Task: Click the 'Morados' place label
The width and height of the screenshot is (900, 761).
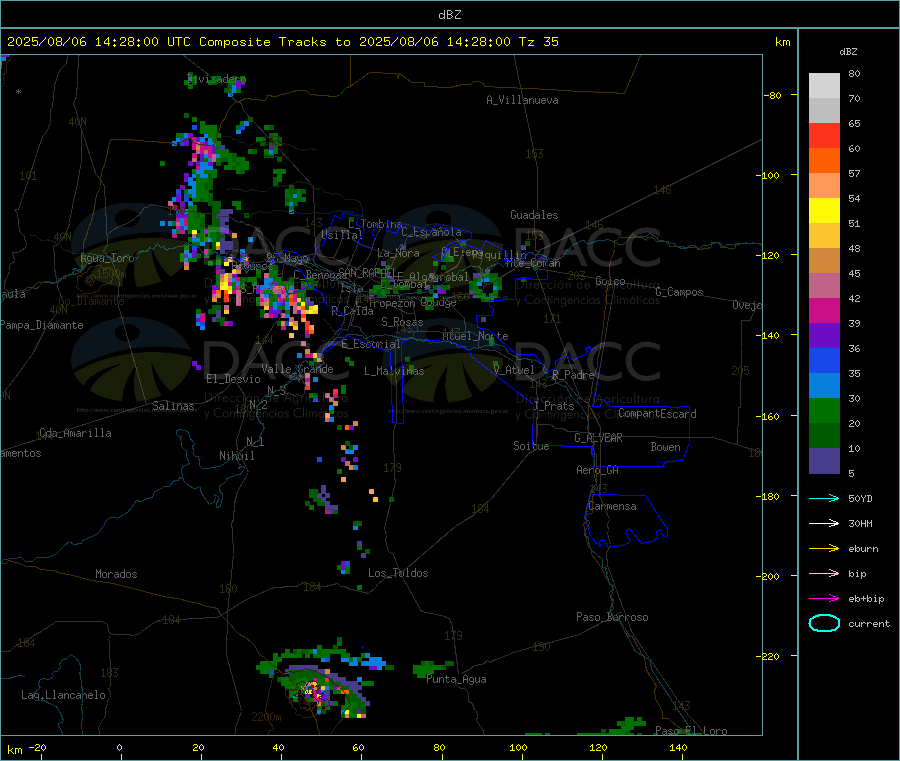Action: [117, 574]
